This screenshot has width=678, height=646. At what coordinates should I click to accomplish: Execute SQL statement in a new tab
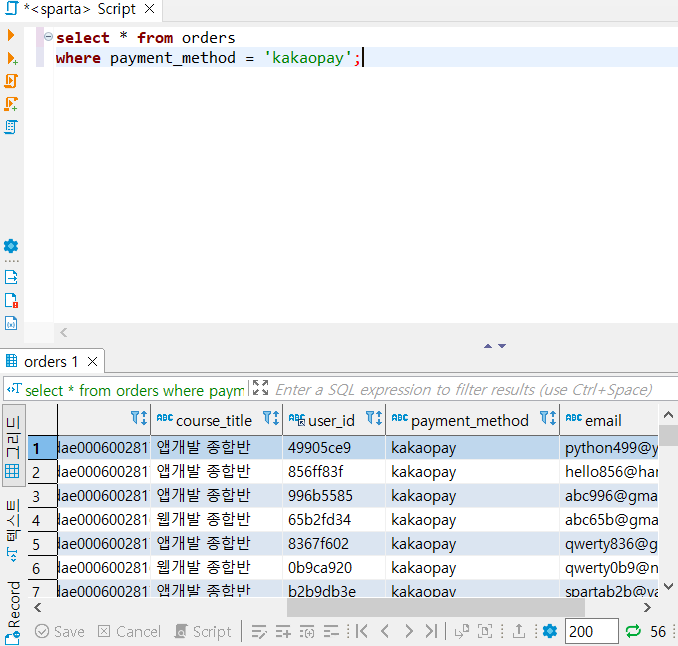(x=12, y=58)
